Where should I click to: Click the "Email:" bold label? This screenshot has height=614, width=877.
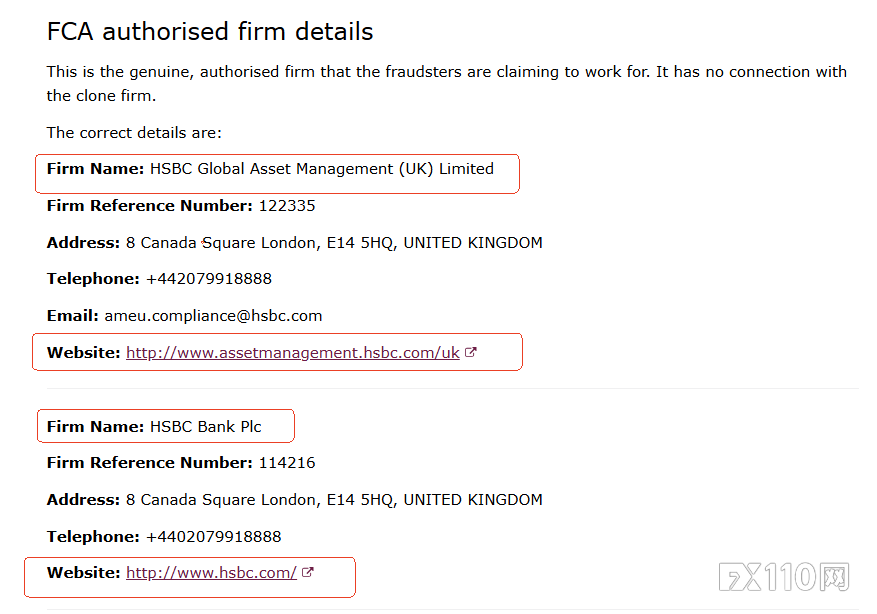pos(73,316)
